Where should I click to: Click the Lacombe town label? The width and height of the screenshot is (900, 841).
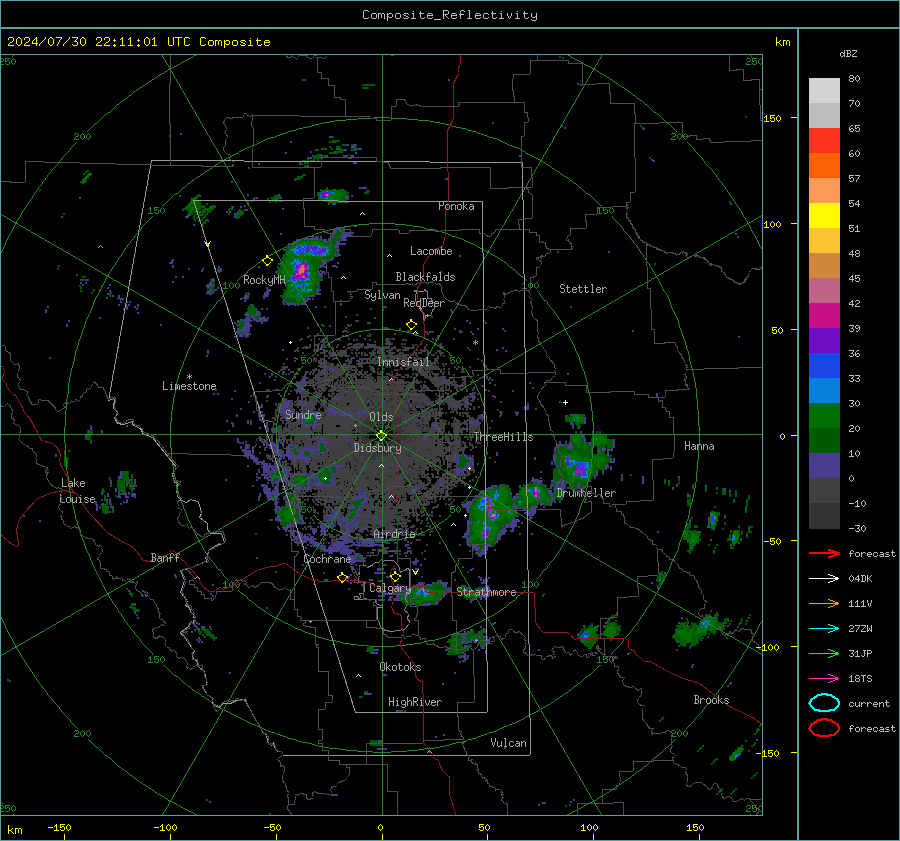coord(431,251)
